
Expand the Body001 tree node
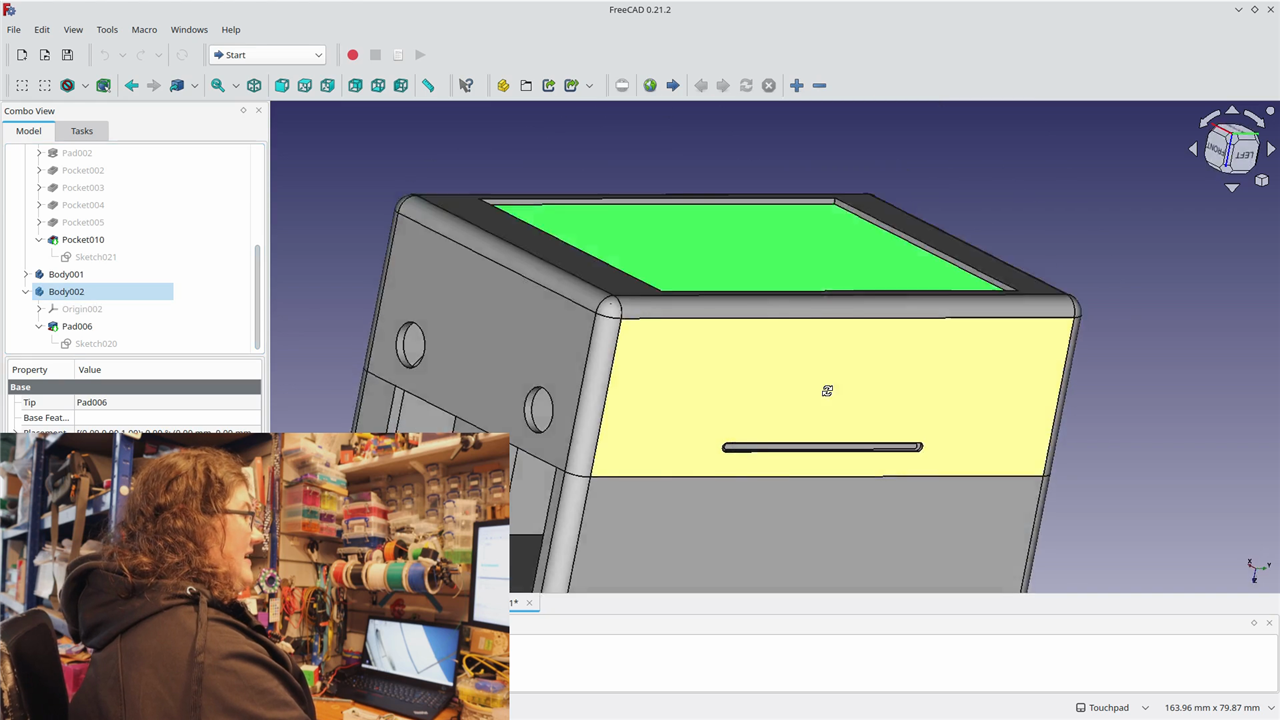pos(26,274)
